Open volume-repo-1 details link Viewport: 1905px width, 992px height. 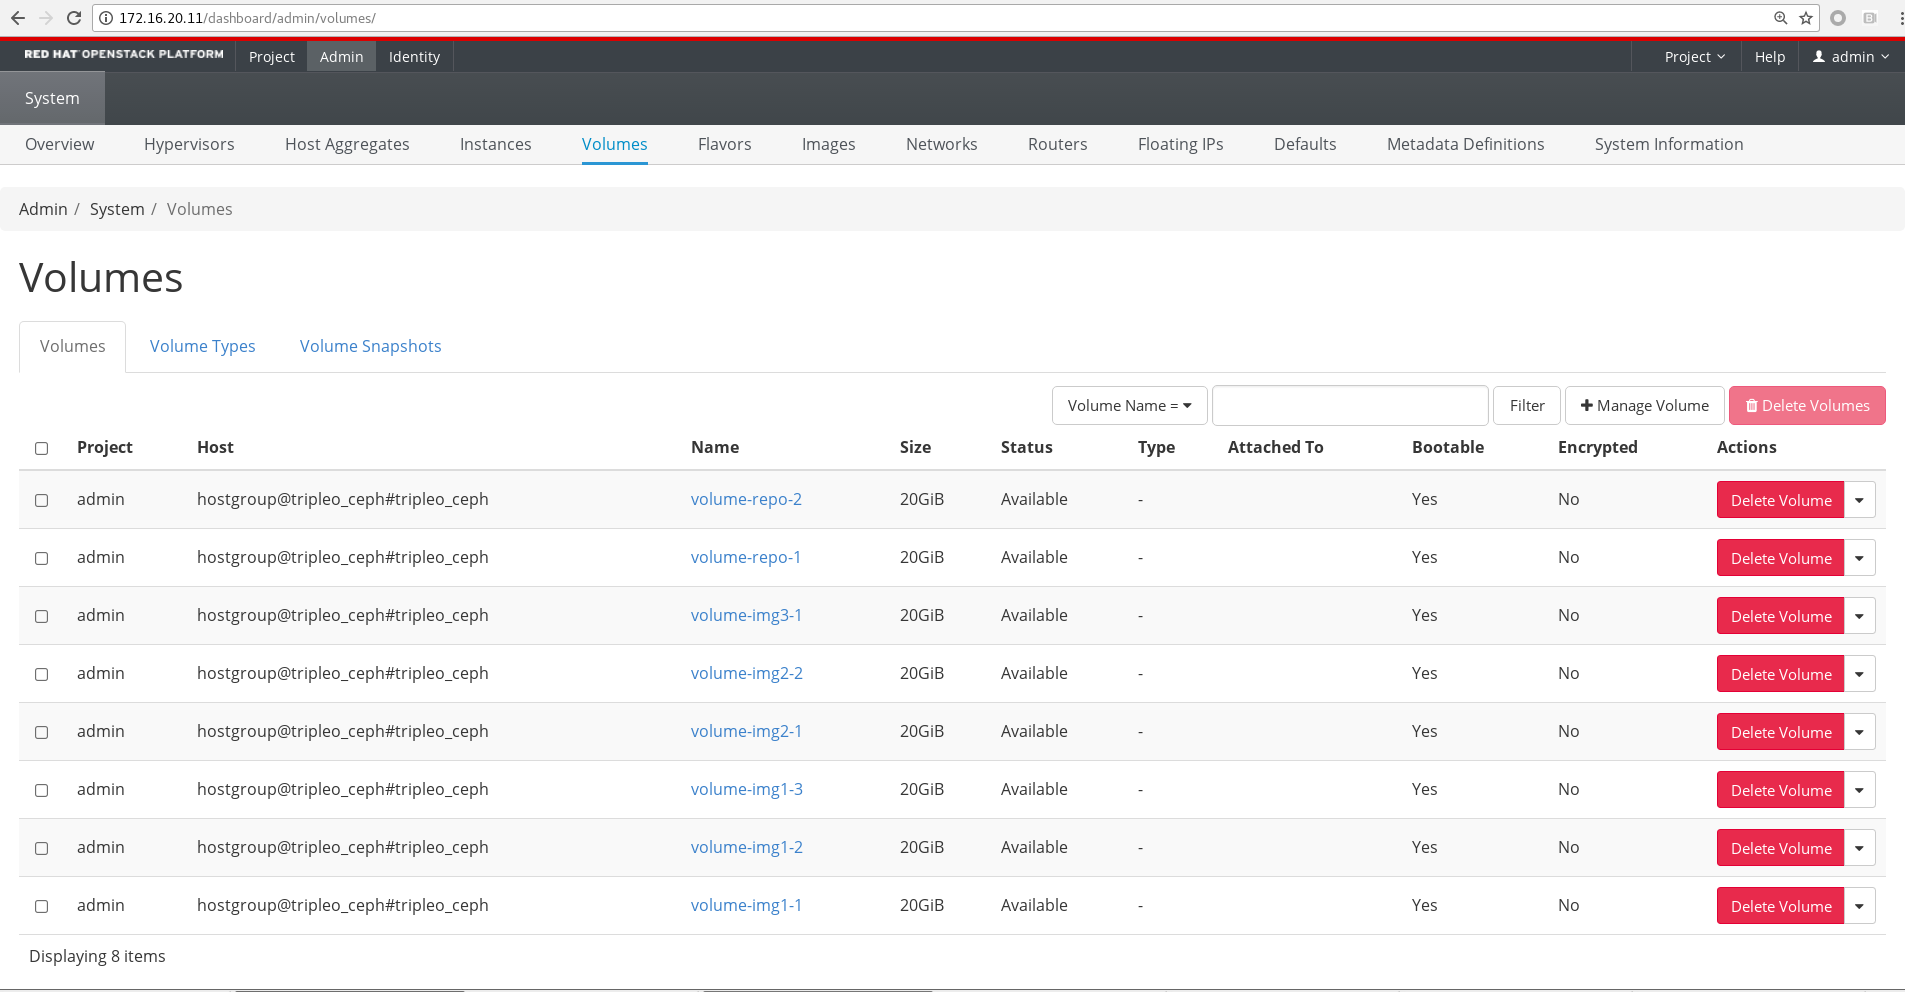coord(745,557)
